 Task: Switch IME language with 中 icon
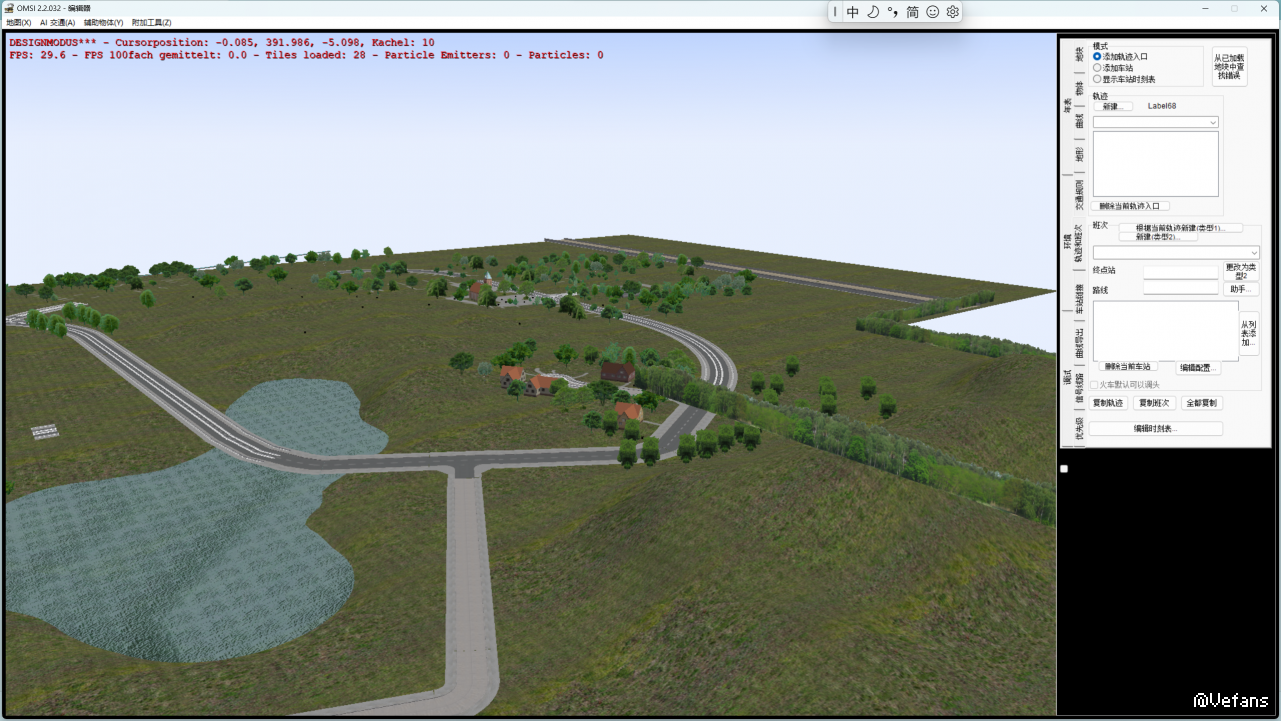(853, 12)
